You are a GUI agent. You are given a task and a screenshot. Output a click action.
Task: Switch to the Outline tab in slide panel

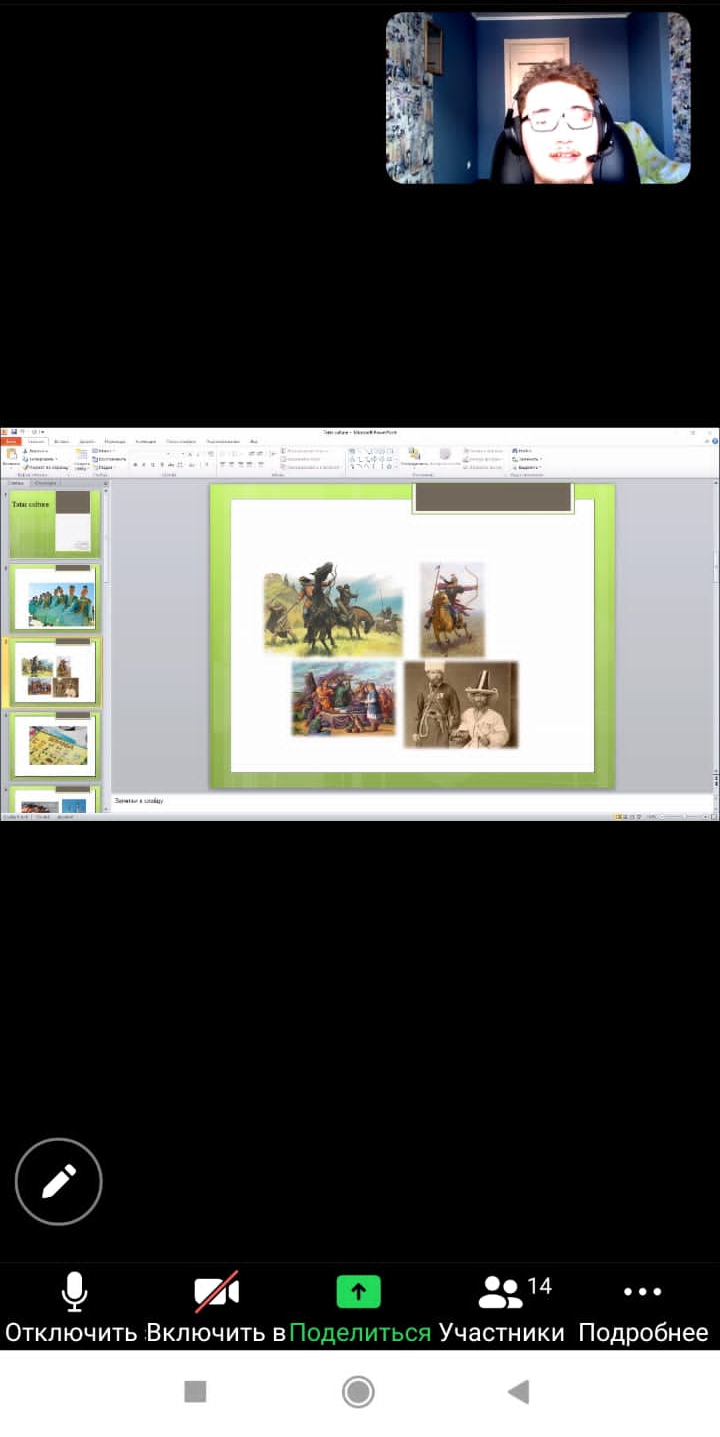point(46,483)
